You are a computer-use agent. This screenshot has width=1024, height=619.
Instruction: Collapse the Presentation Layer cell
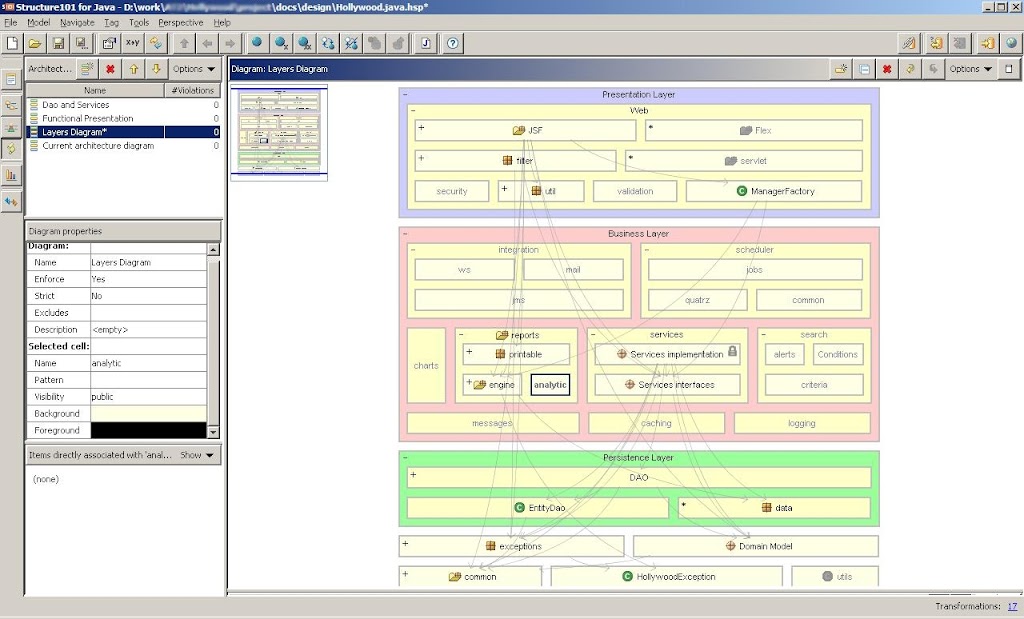(x=406, y=95)
